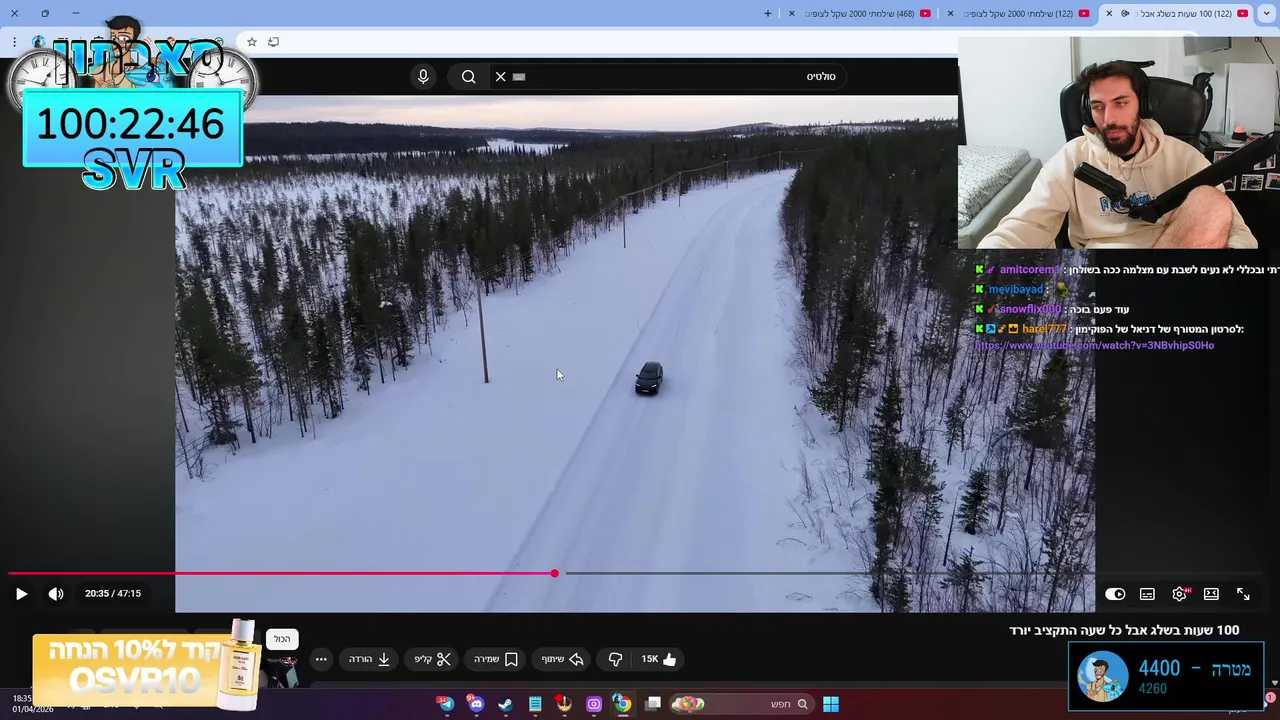The width and height of the screenshot is (1280, 720).
Task: Open the שיתוף share button
Action: pos(563,659)
